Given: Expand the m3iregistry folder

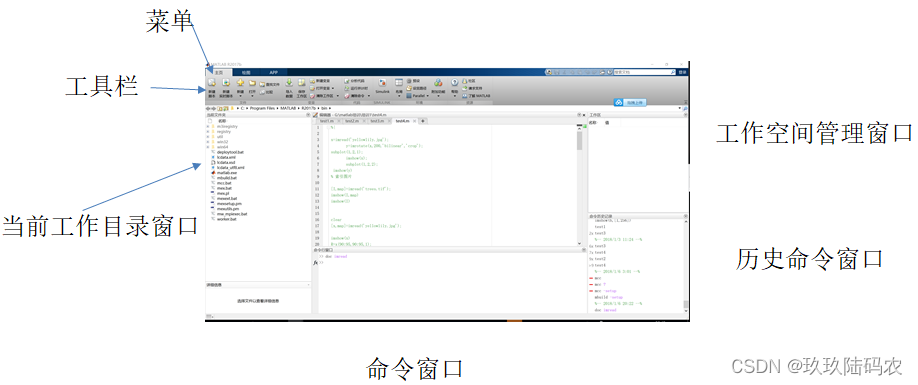Looking at the screenshot, I should (x=208, y=126).
